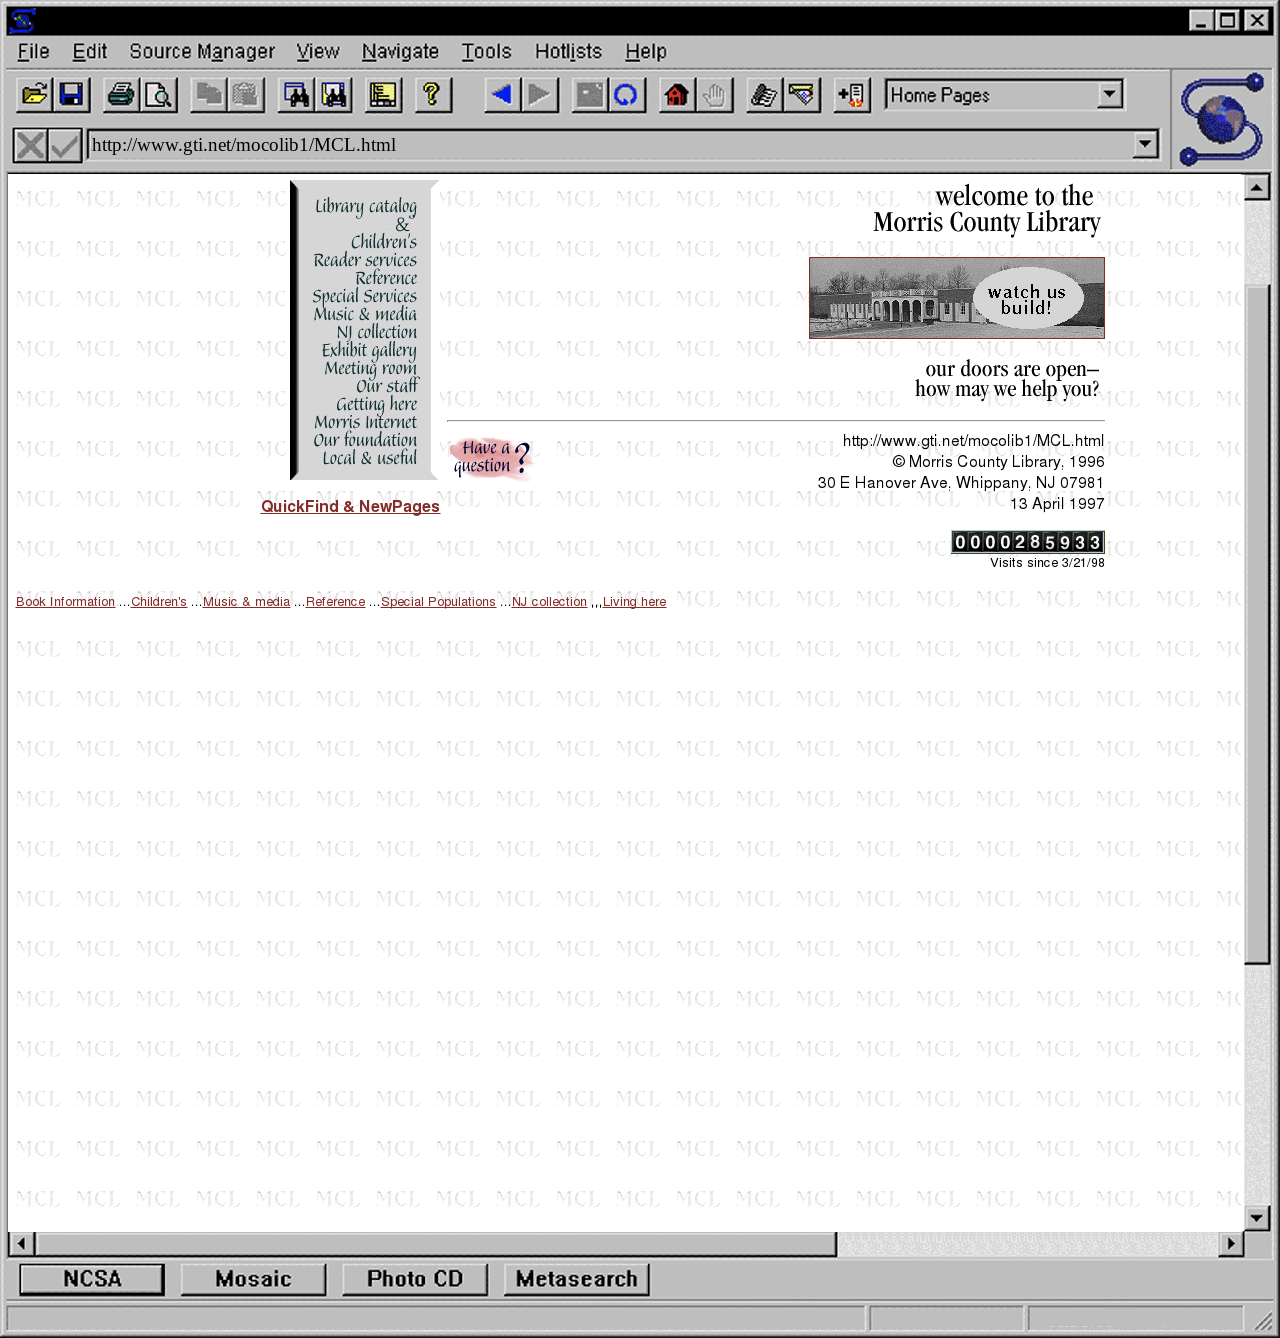Viewport: 1280px width, 1338px height.
Task: Click the QuickFind & NewPages link
Action: (x=350, y=507)
